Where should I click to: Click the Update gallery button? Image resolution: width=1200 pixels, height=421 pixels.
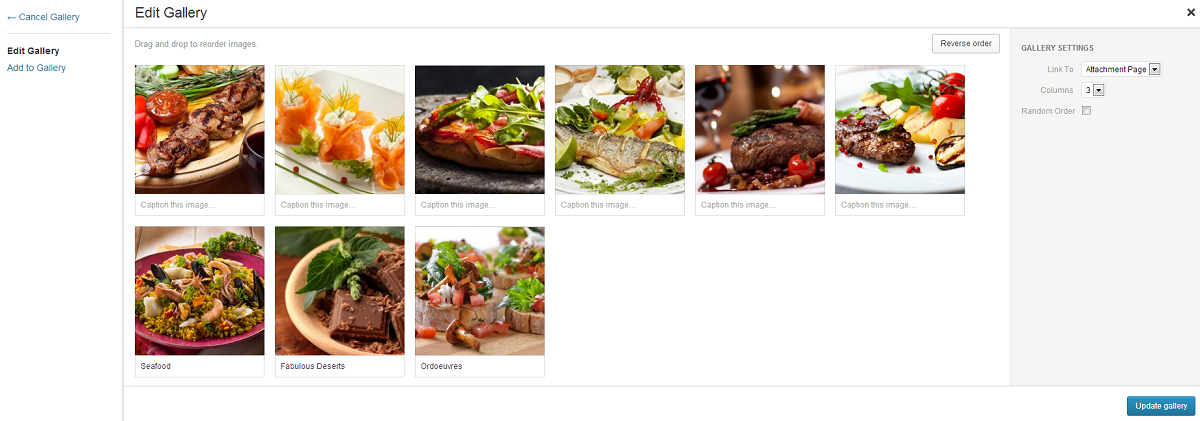(x=1161, y=406)
